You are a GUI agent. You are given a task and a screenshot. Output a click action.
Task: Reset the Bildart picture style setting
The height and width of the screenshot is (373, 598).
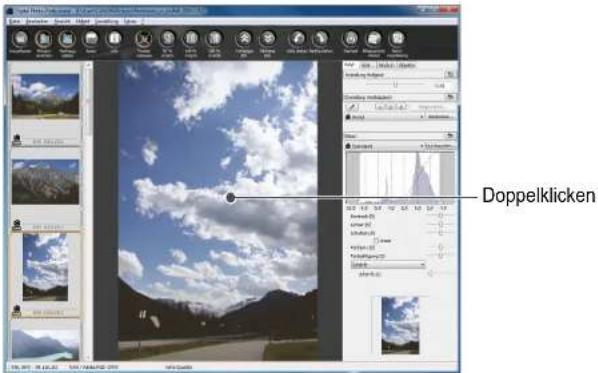click(x=450, y=136)
